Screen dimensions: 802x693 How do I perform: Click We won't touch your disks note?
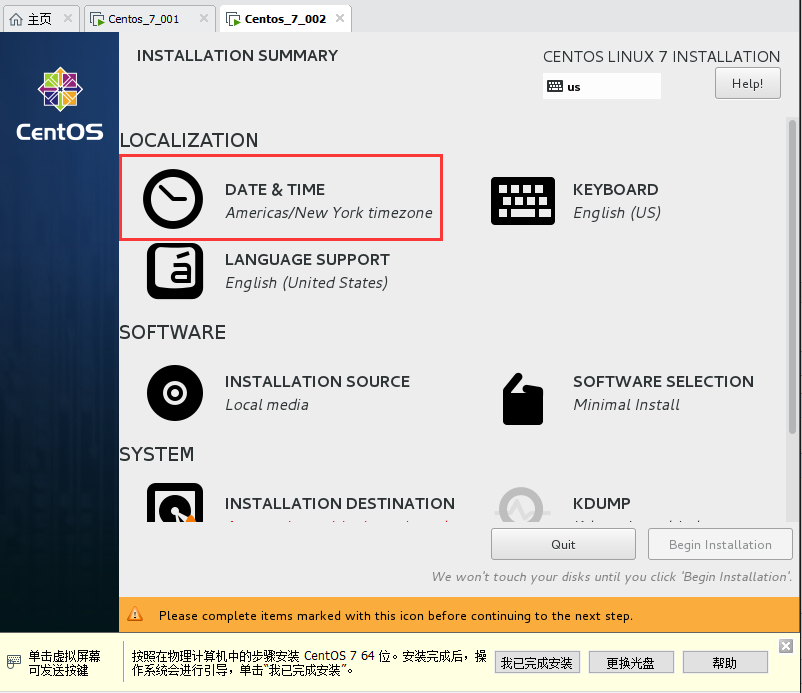(612, 577)
